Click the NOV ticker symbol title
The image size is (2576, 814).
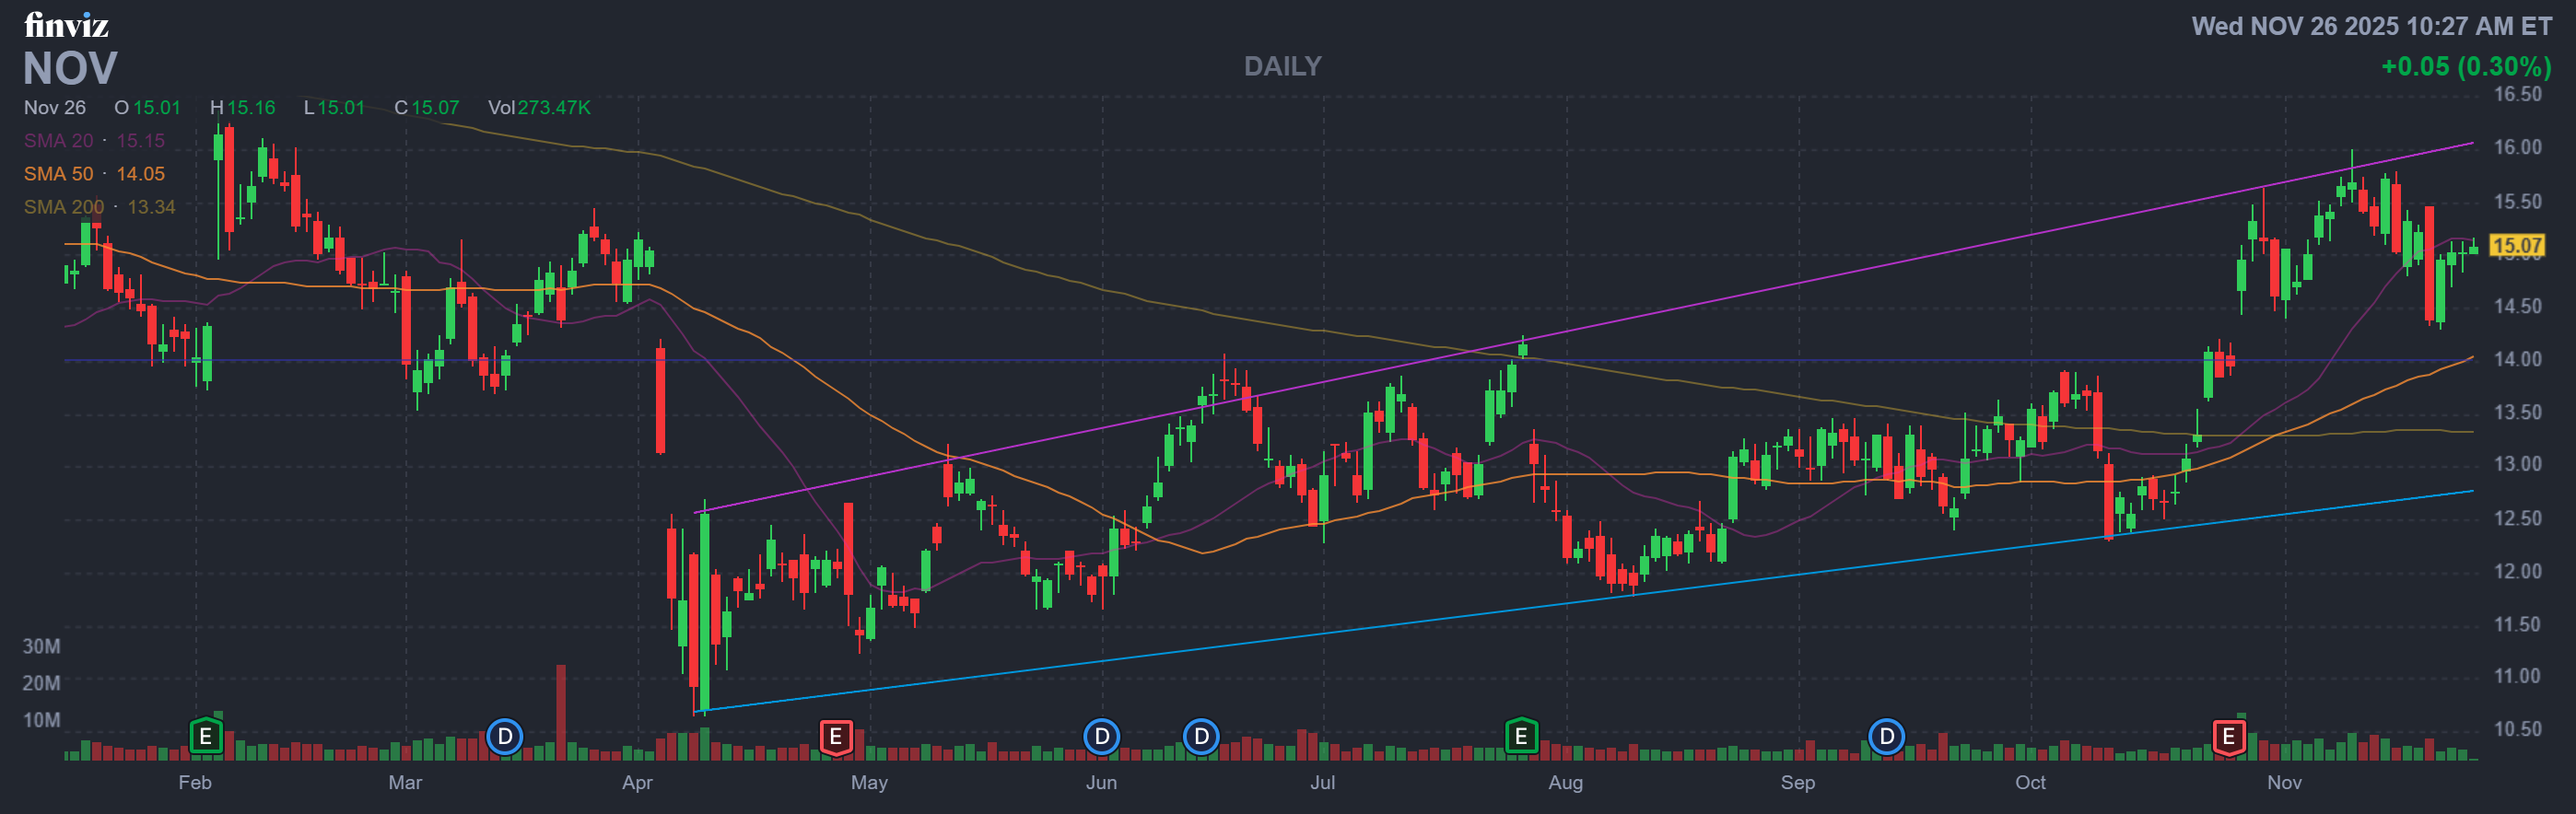70,69
